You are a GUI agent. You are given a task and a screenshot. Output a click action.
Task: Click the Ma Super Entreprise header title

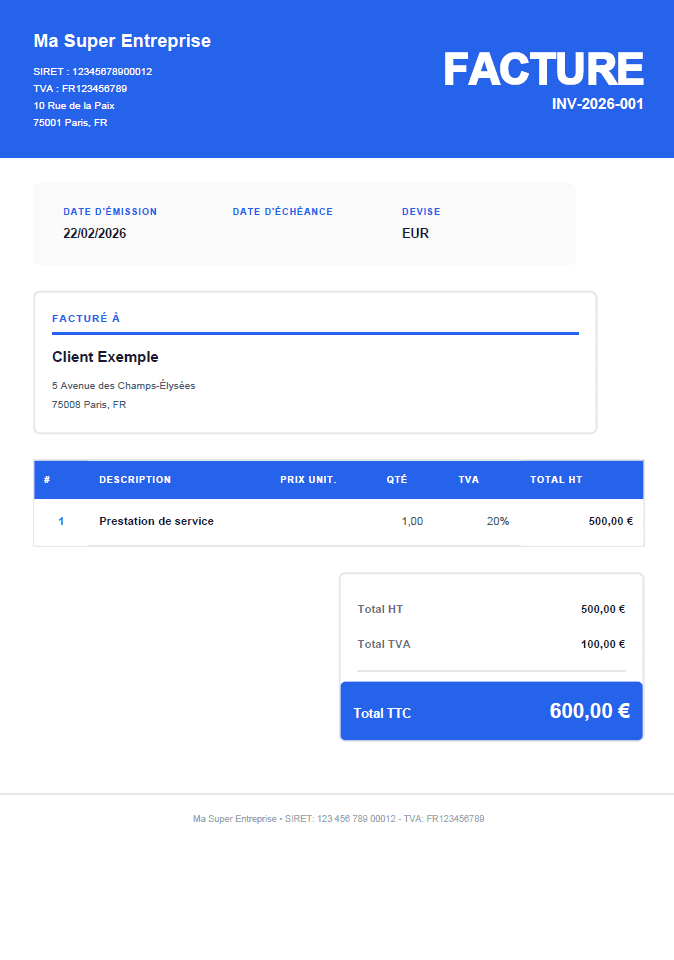(x=122, y=41)
